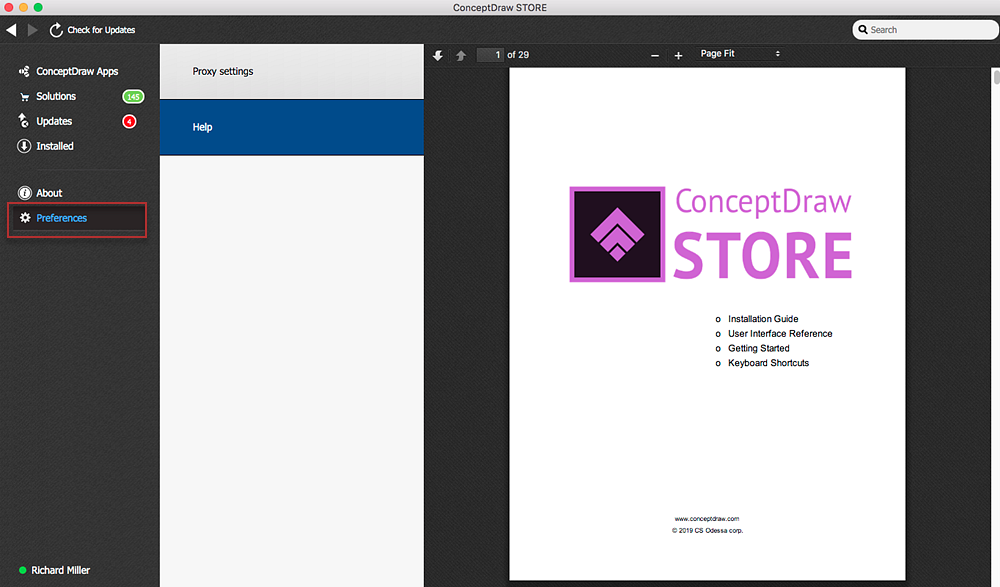The image size is (1000, 587).
Task: Click the Updates sidebar icon
Action: [x=24, y=121]
